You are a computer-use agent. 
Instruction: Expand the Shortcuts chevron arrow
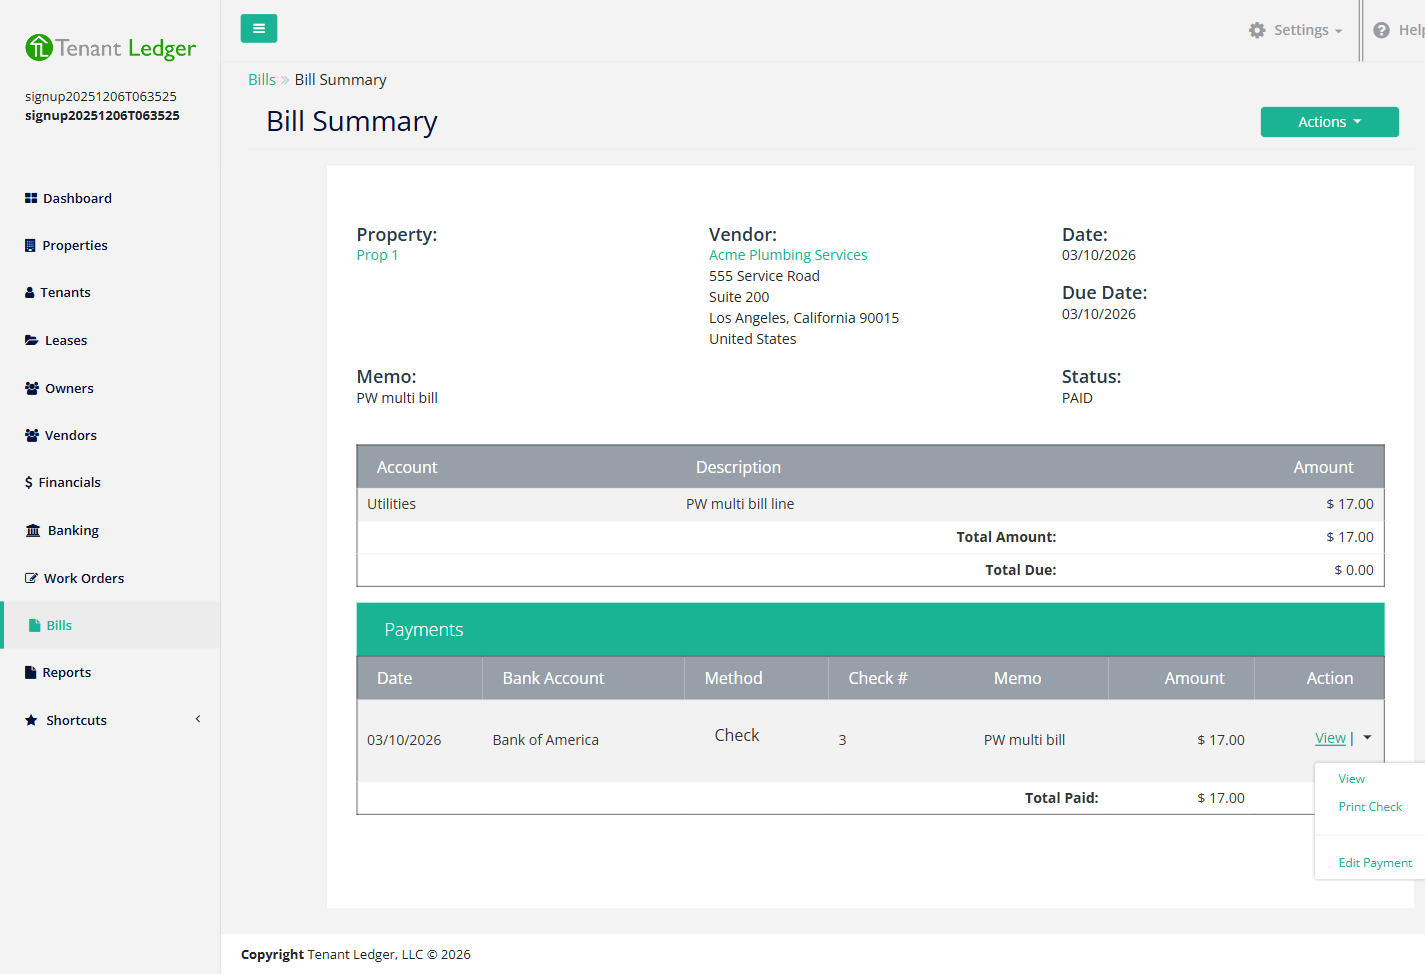[198, 719]
